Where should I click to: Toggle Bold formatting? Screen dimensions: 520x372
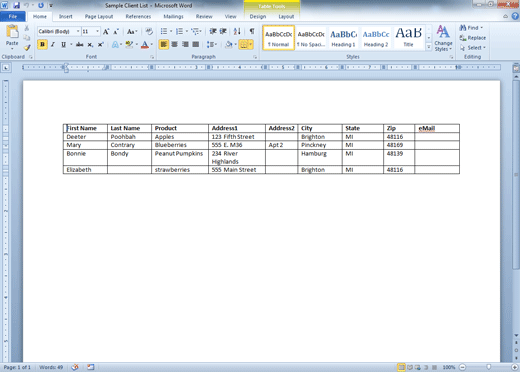coord(42,44)
